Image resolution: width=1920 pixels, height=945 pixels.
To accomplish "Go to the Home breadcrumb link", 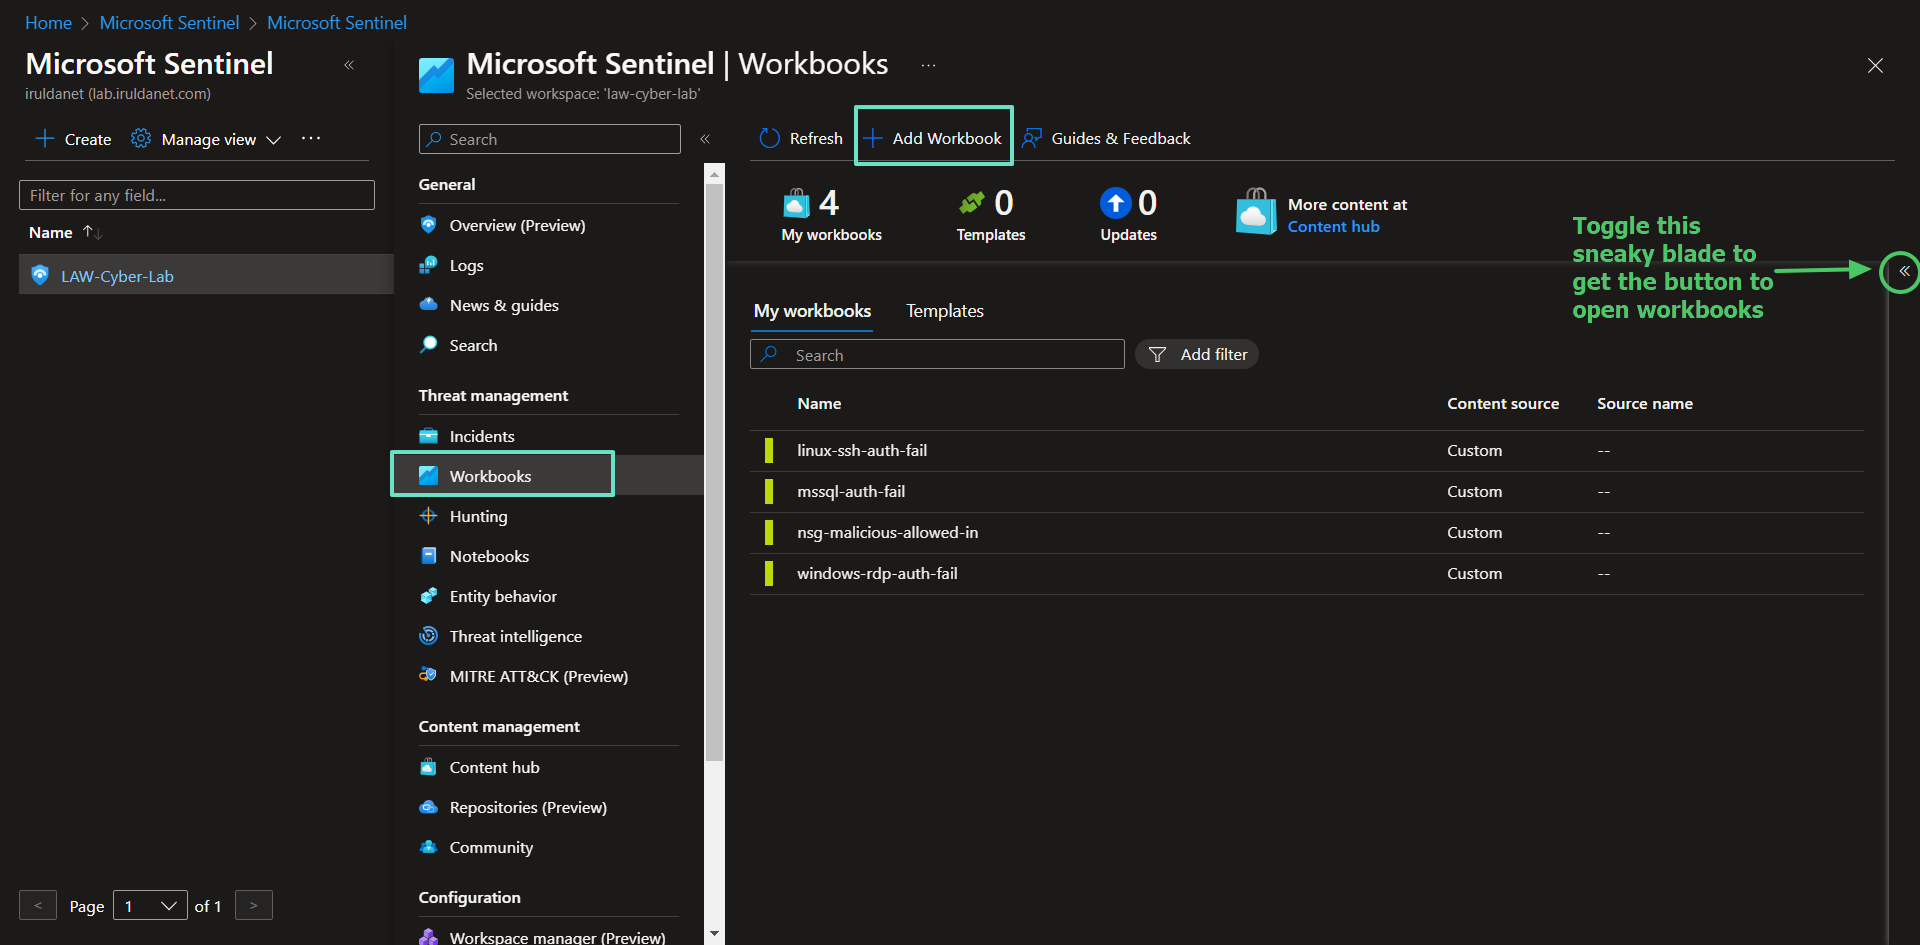I will (48, 22).
